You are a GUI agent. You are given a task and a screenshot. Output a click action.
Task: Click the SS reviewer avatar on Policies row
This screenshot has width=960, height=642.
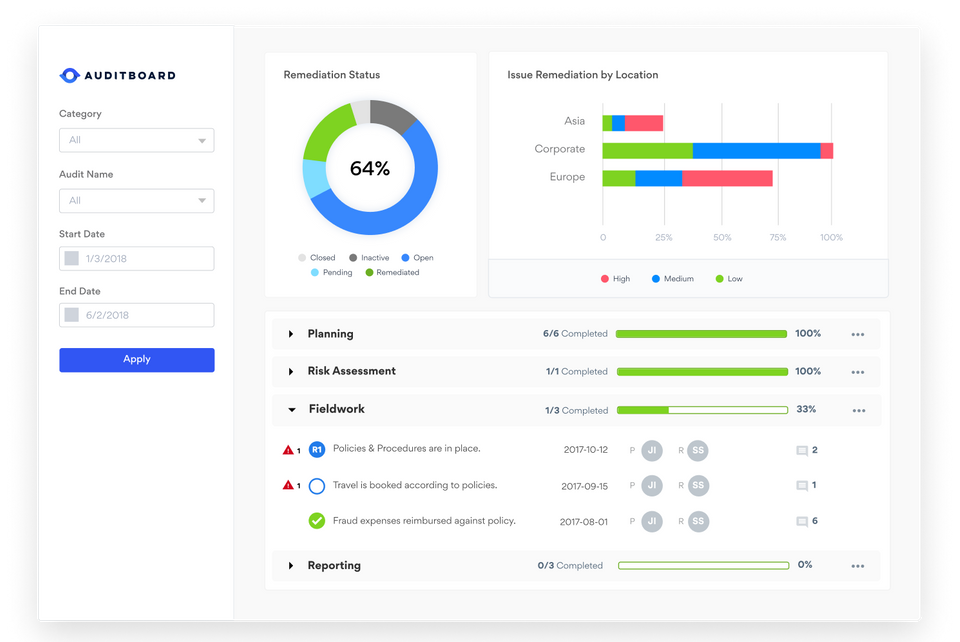click(x=697, y=450)
